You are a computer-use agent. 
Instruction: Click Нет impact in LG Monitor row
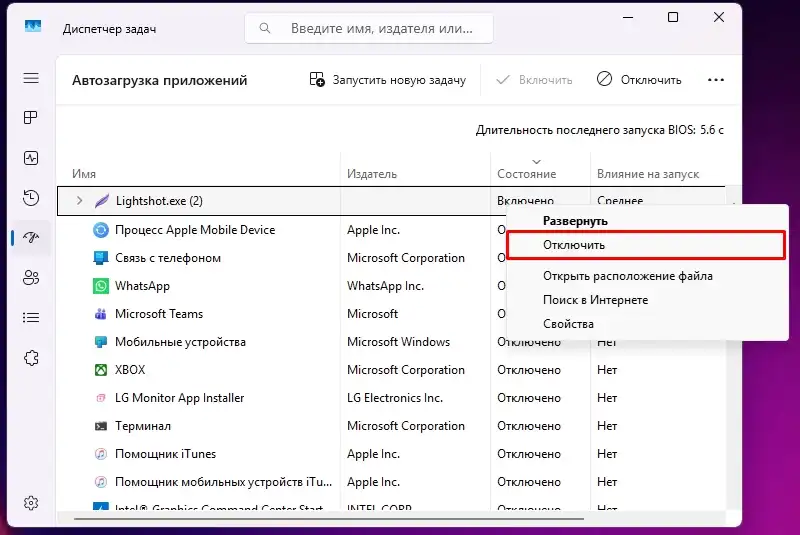(607, 398)
